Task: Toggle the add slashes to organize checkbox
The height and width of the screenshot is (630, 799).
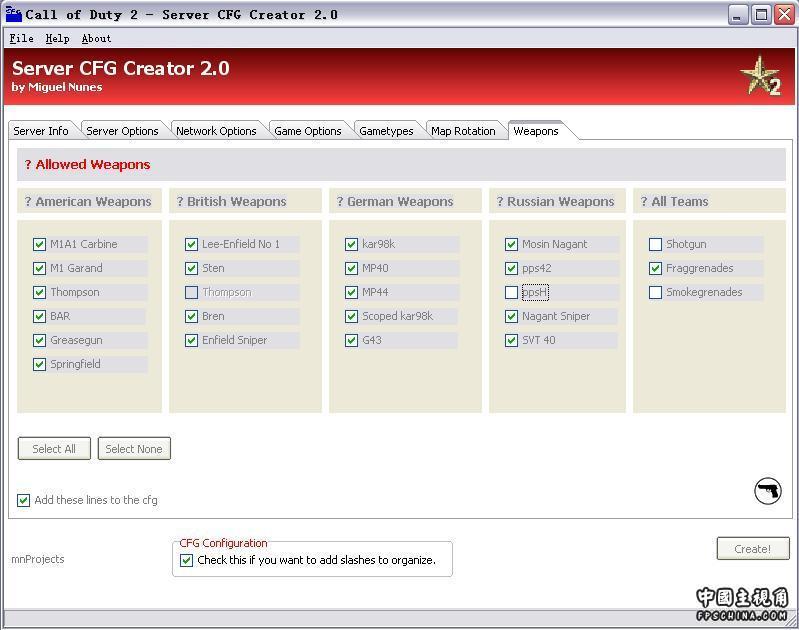Action: tap(187, 560)
